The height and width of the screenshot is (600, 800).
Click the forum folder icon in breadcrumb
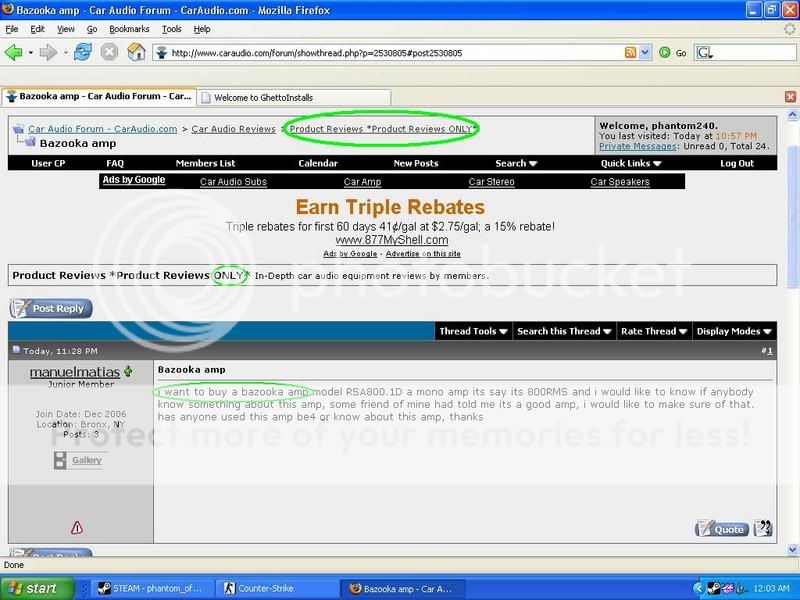(19, 129)
